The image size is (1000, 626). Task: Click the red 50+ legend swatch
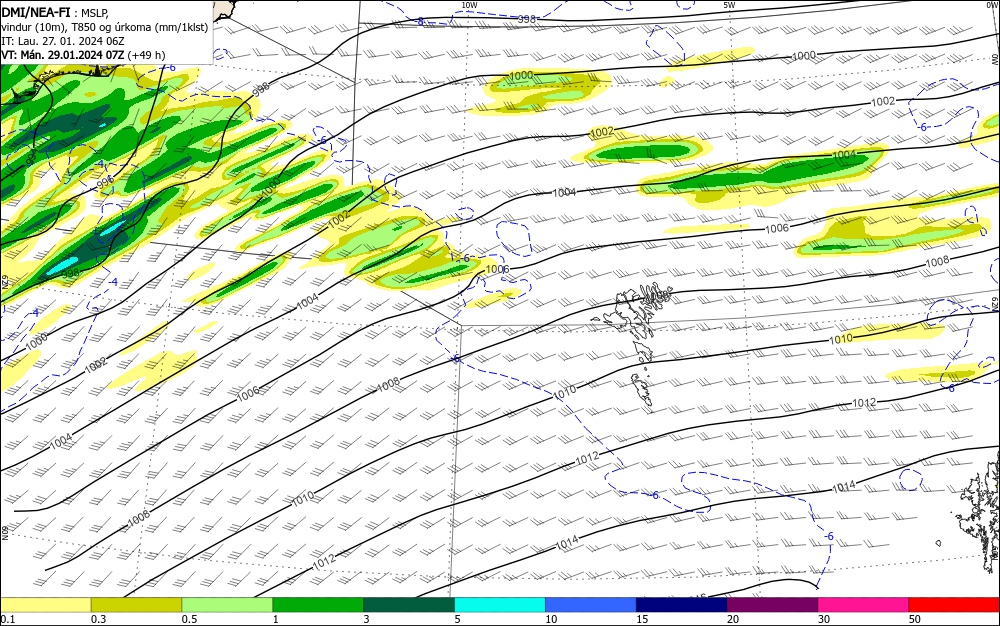(x=954, y=605)
